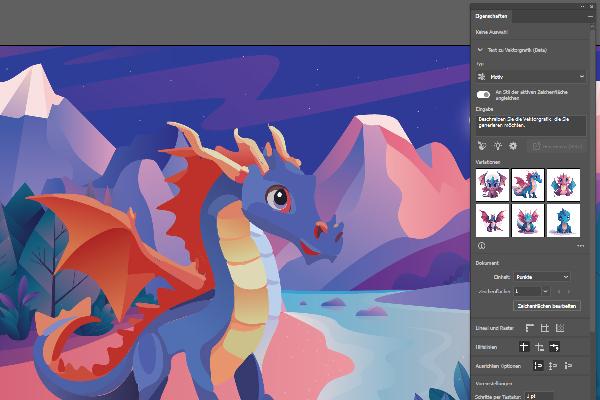Select the blue dragon variation thumbnail
This screenshot has height=400, width=600.
pos(563,220)
